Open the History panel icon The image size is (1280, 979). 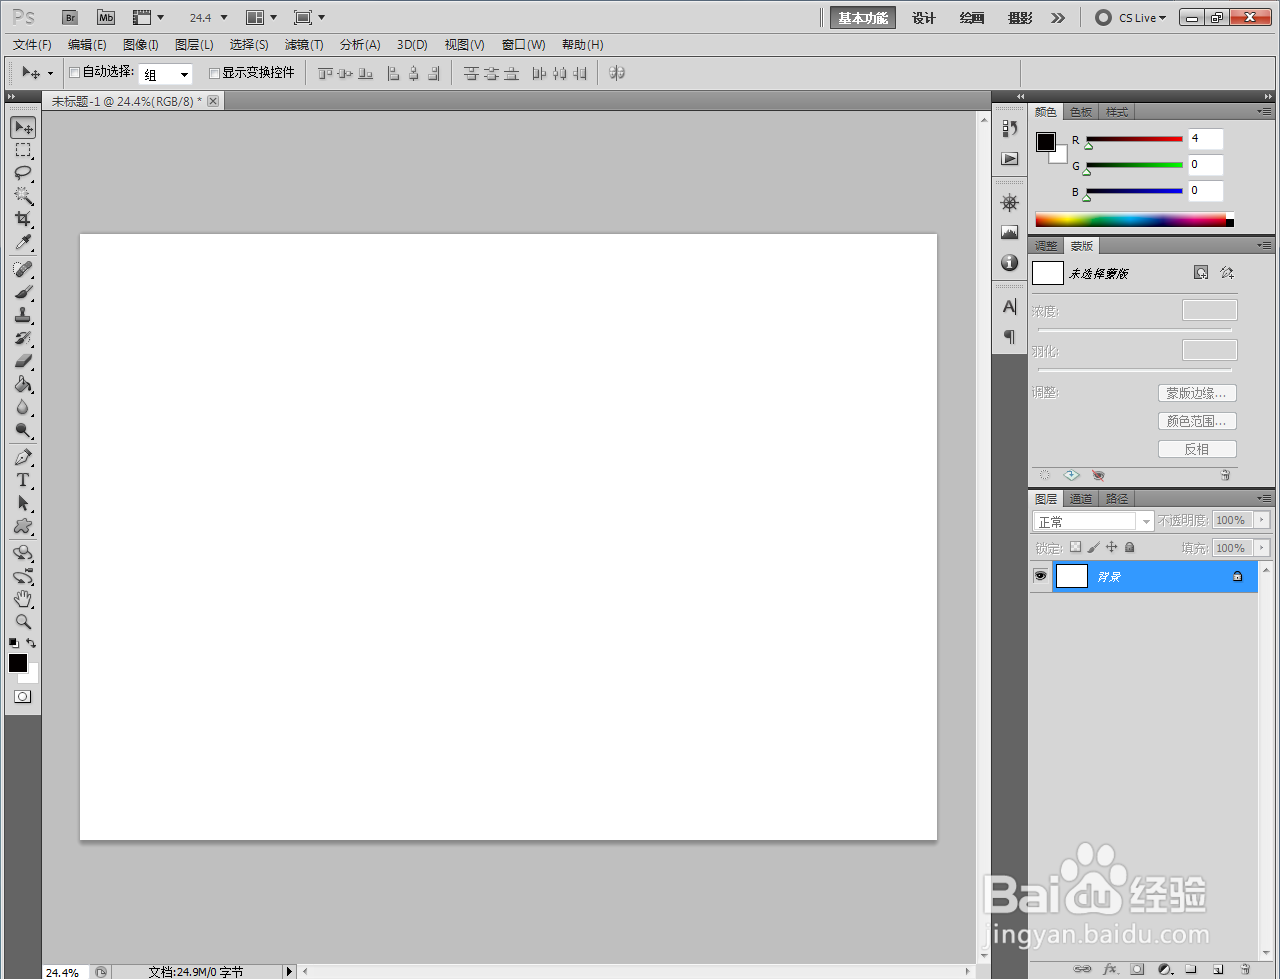coord(1010,128)
